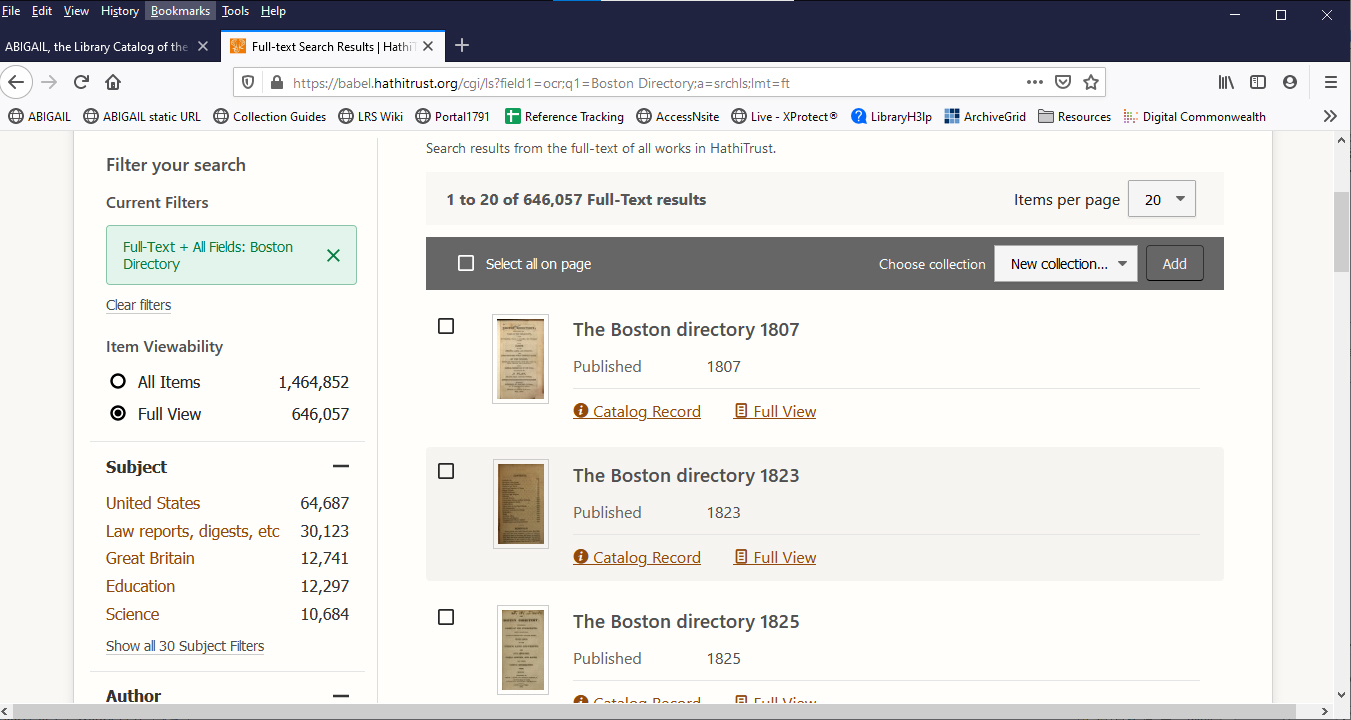Bookmark this page with the star icon
The image size is (1351, 720).
(1091, 82)
